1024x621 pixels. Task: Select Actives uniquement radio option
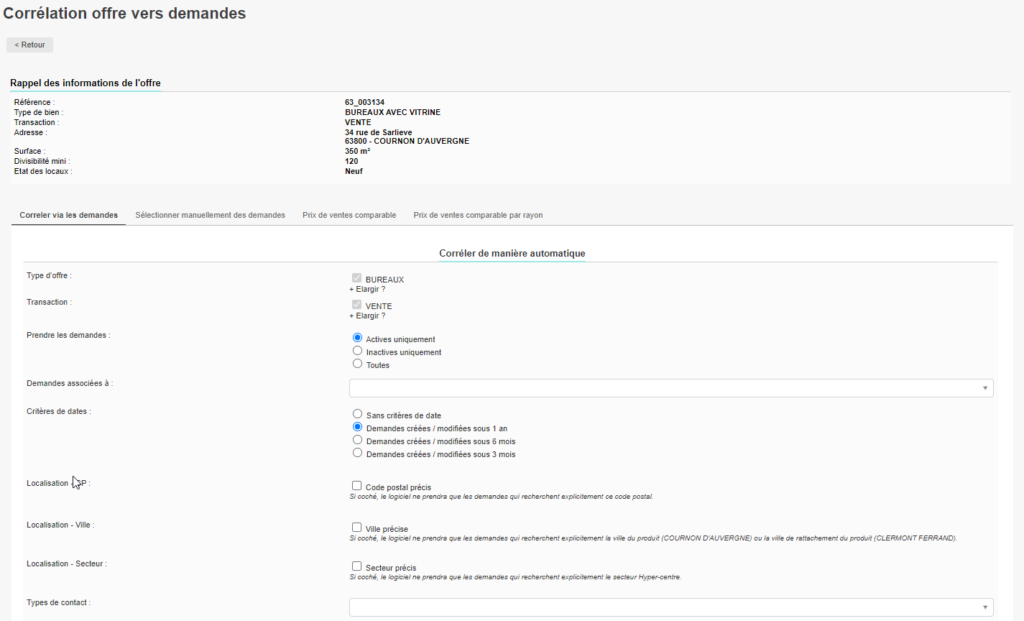click(357, 338)
